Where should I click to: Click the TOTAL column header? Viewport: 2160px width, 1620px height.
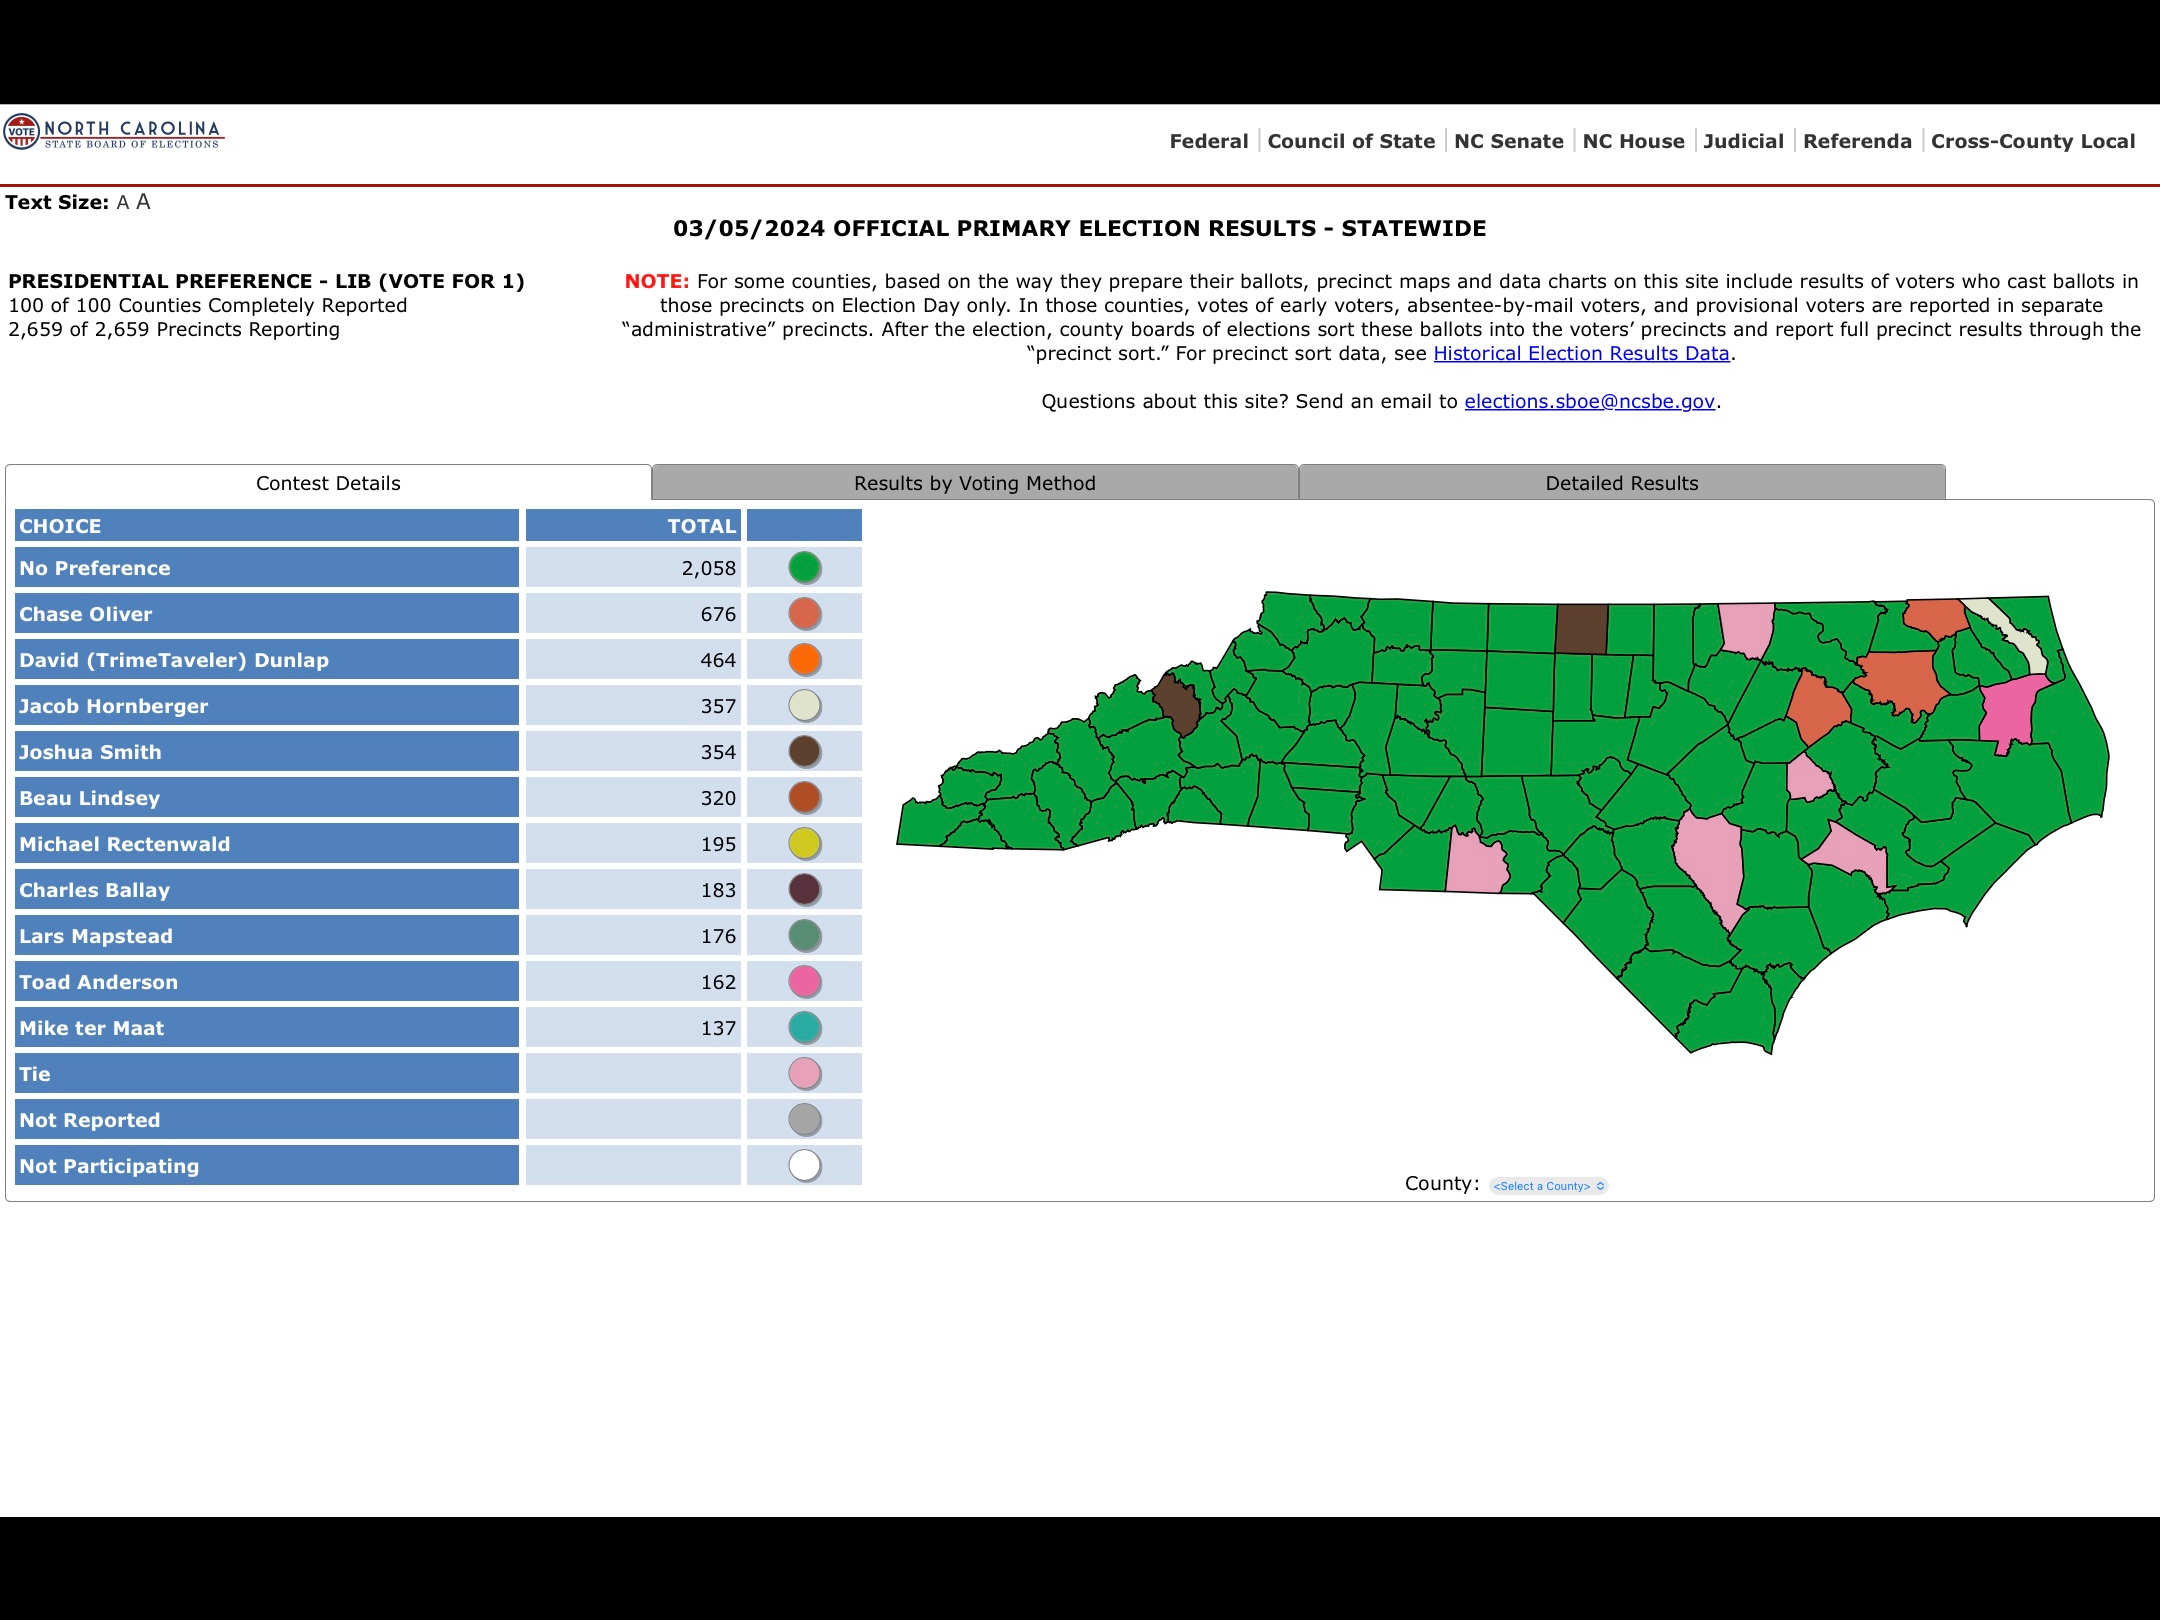click(x=633, y=526)
